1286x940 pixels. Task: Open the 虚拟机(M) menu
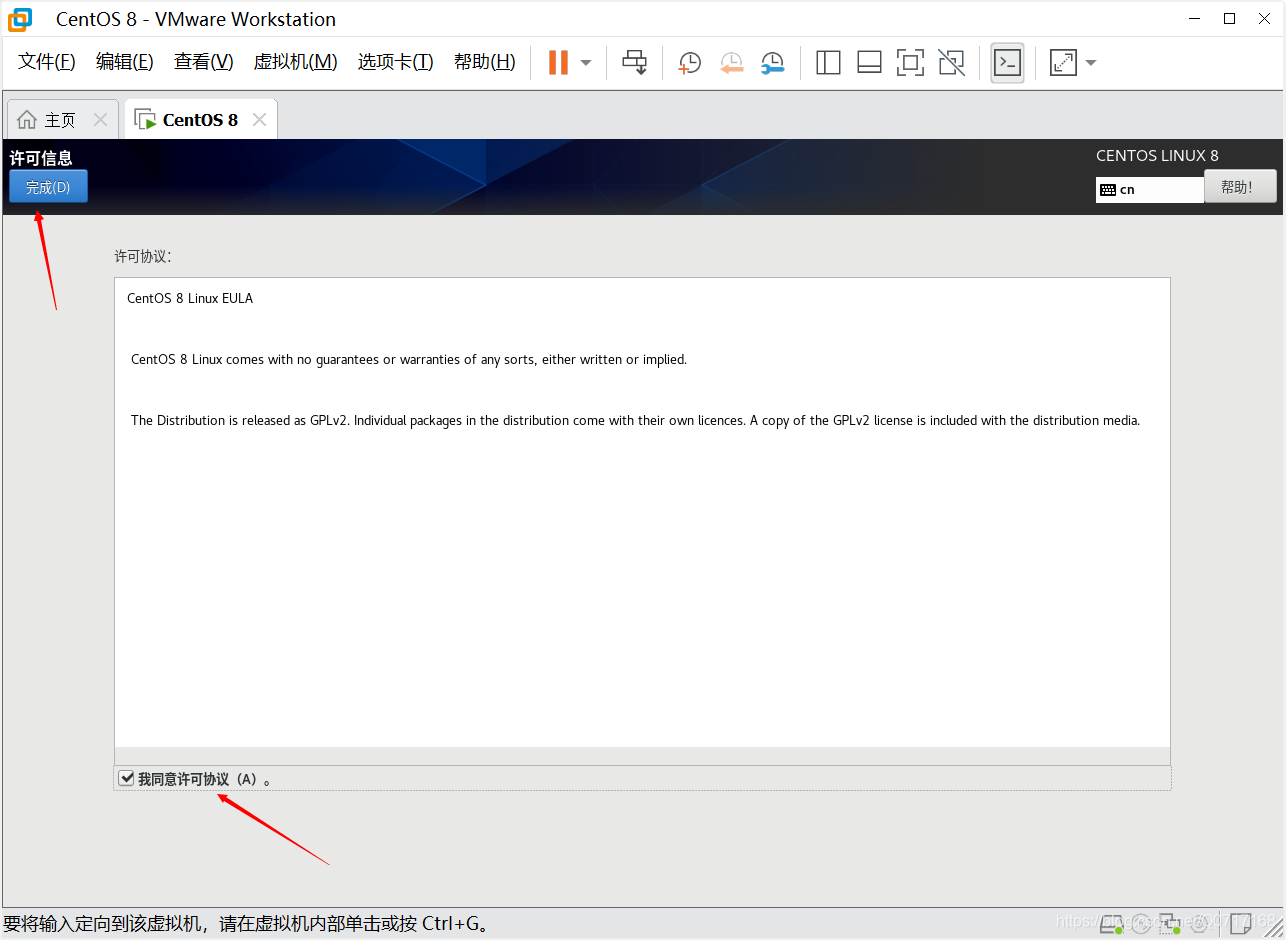(295, 62)
